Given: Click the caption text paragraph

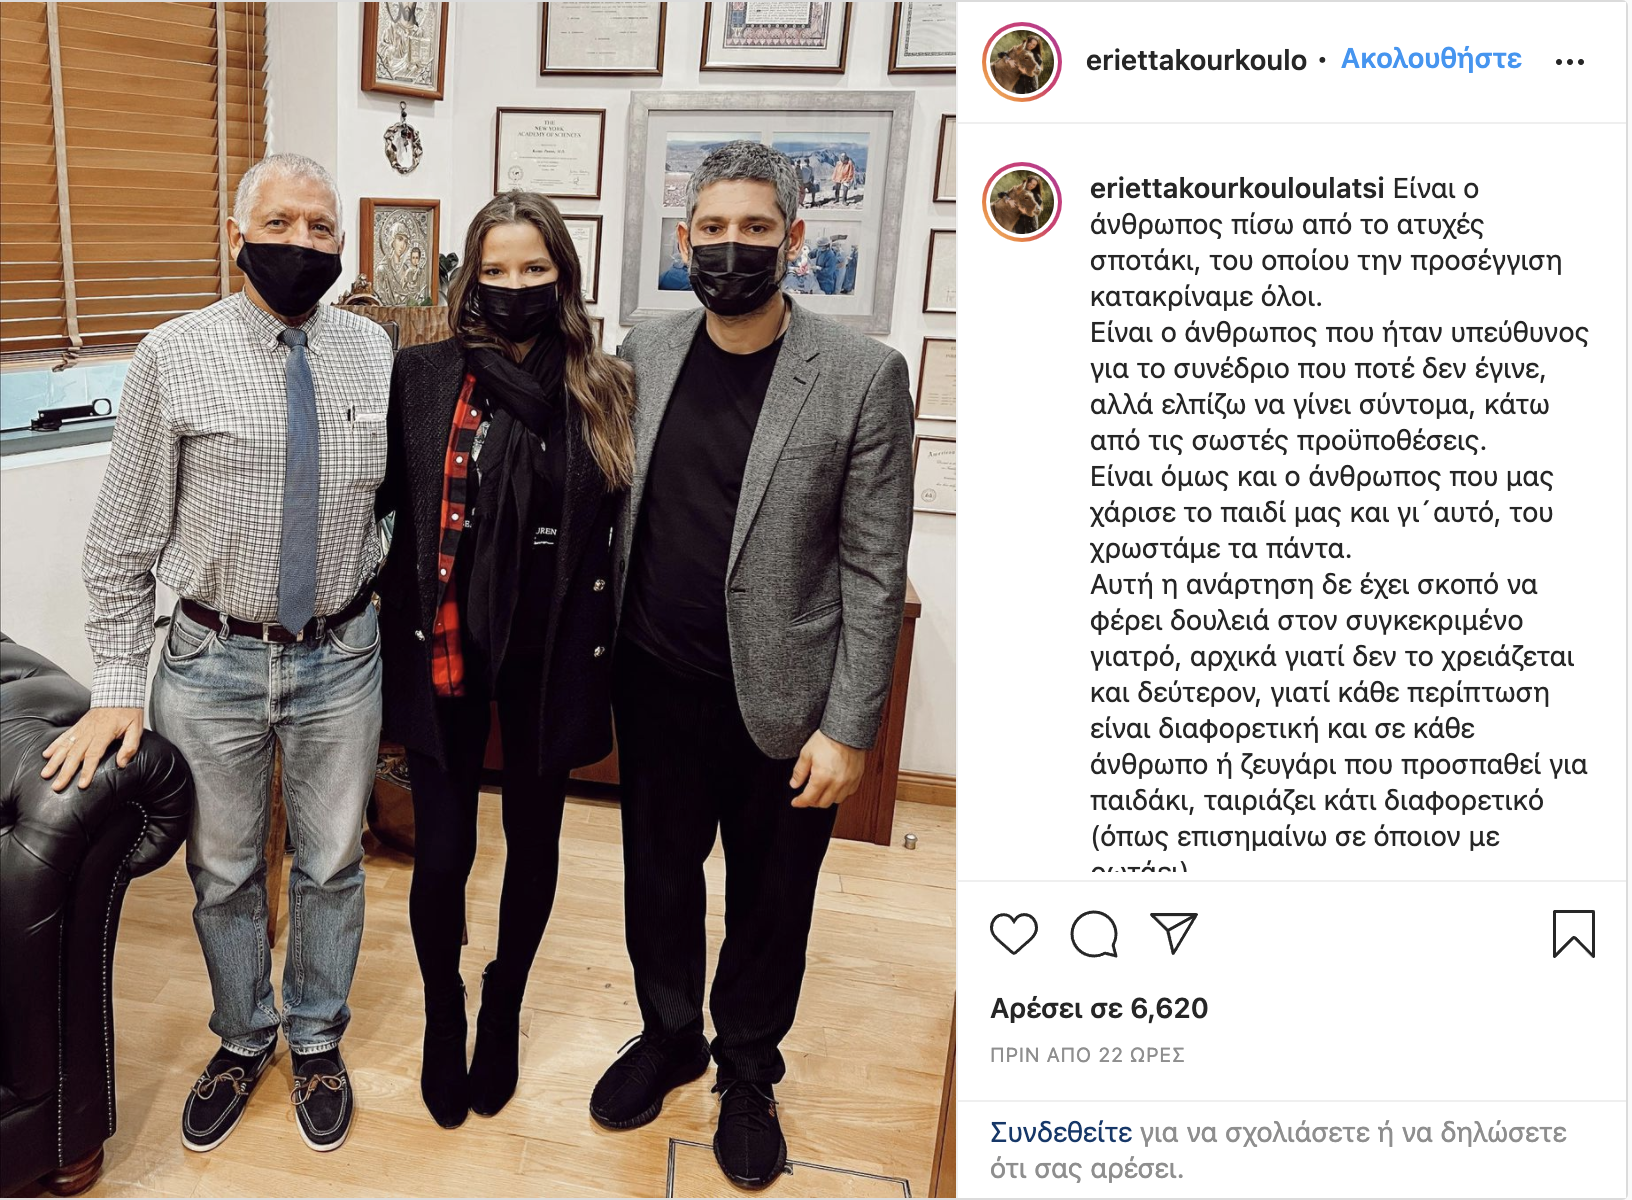Looking at the screenshot, I should (x=1338, y=520).
